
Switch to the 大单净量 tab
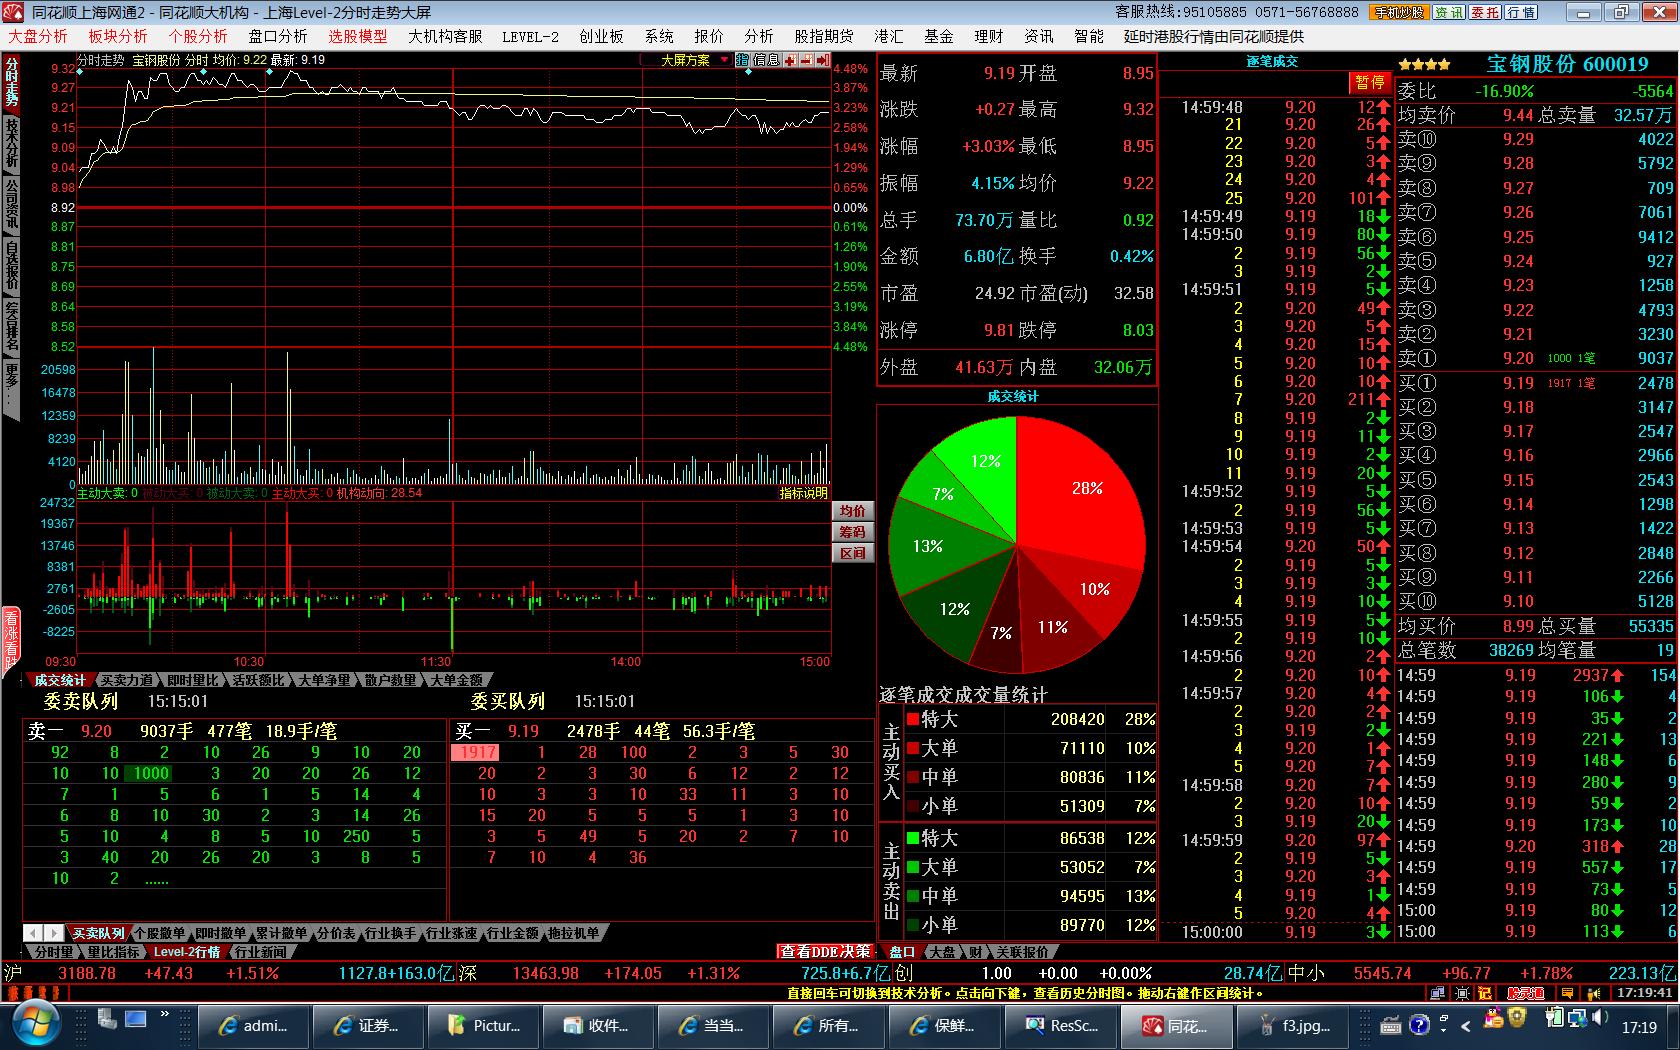tap(325, 680)
